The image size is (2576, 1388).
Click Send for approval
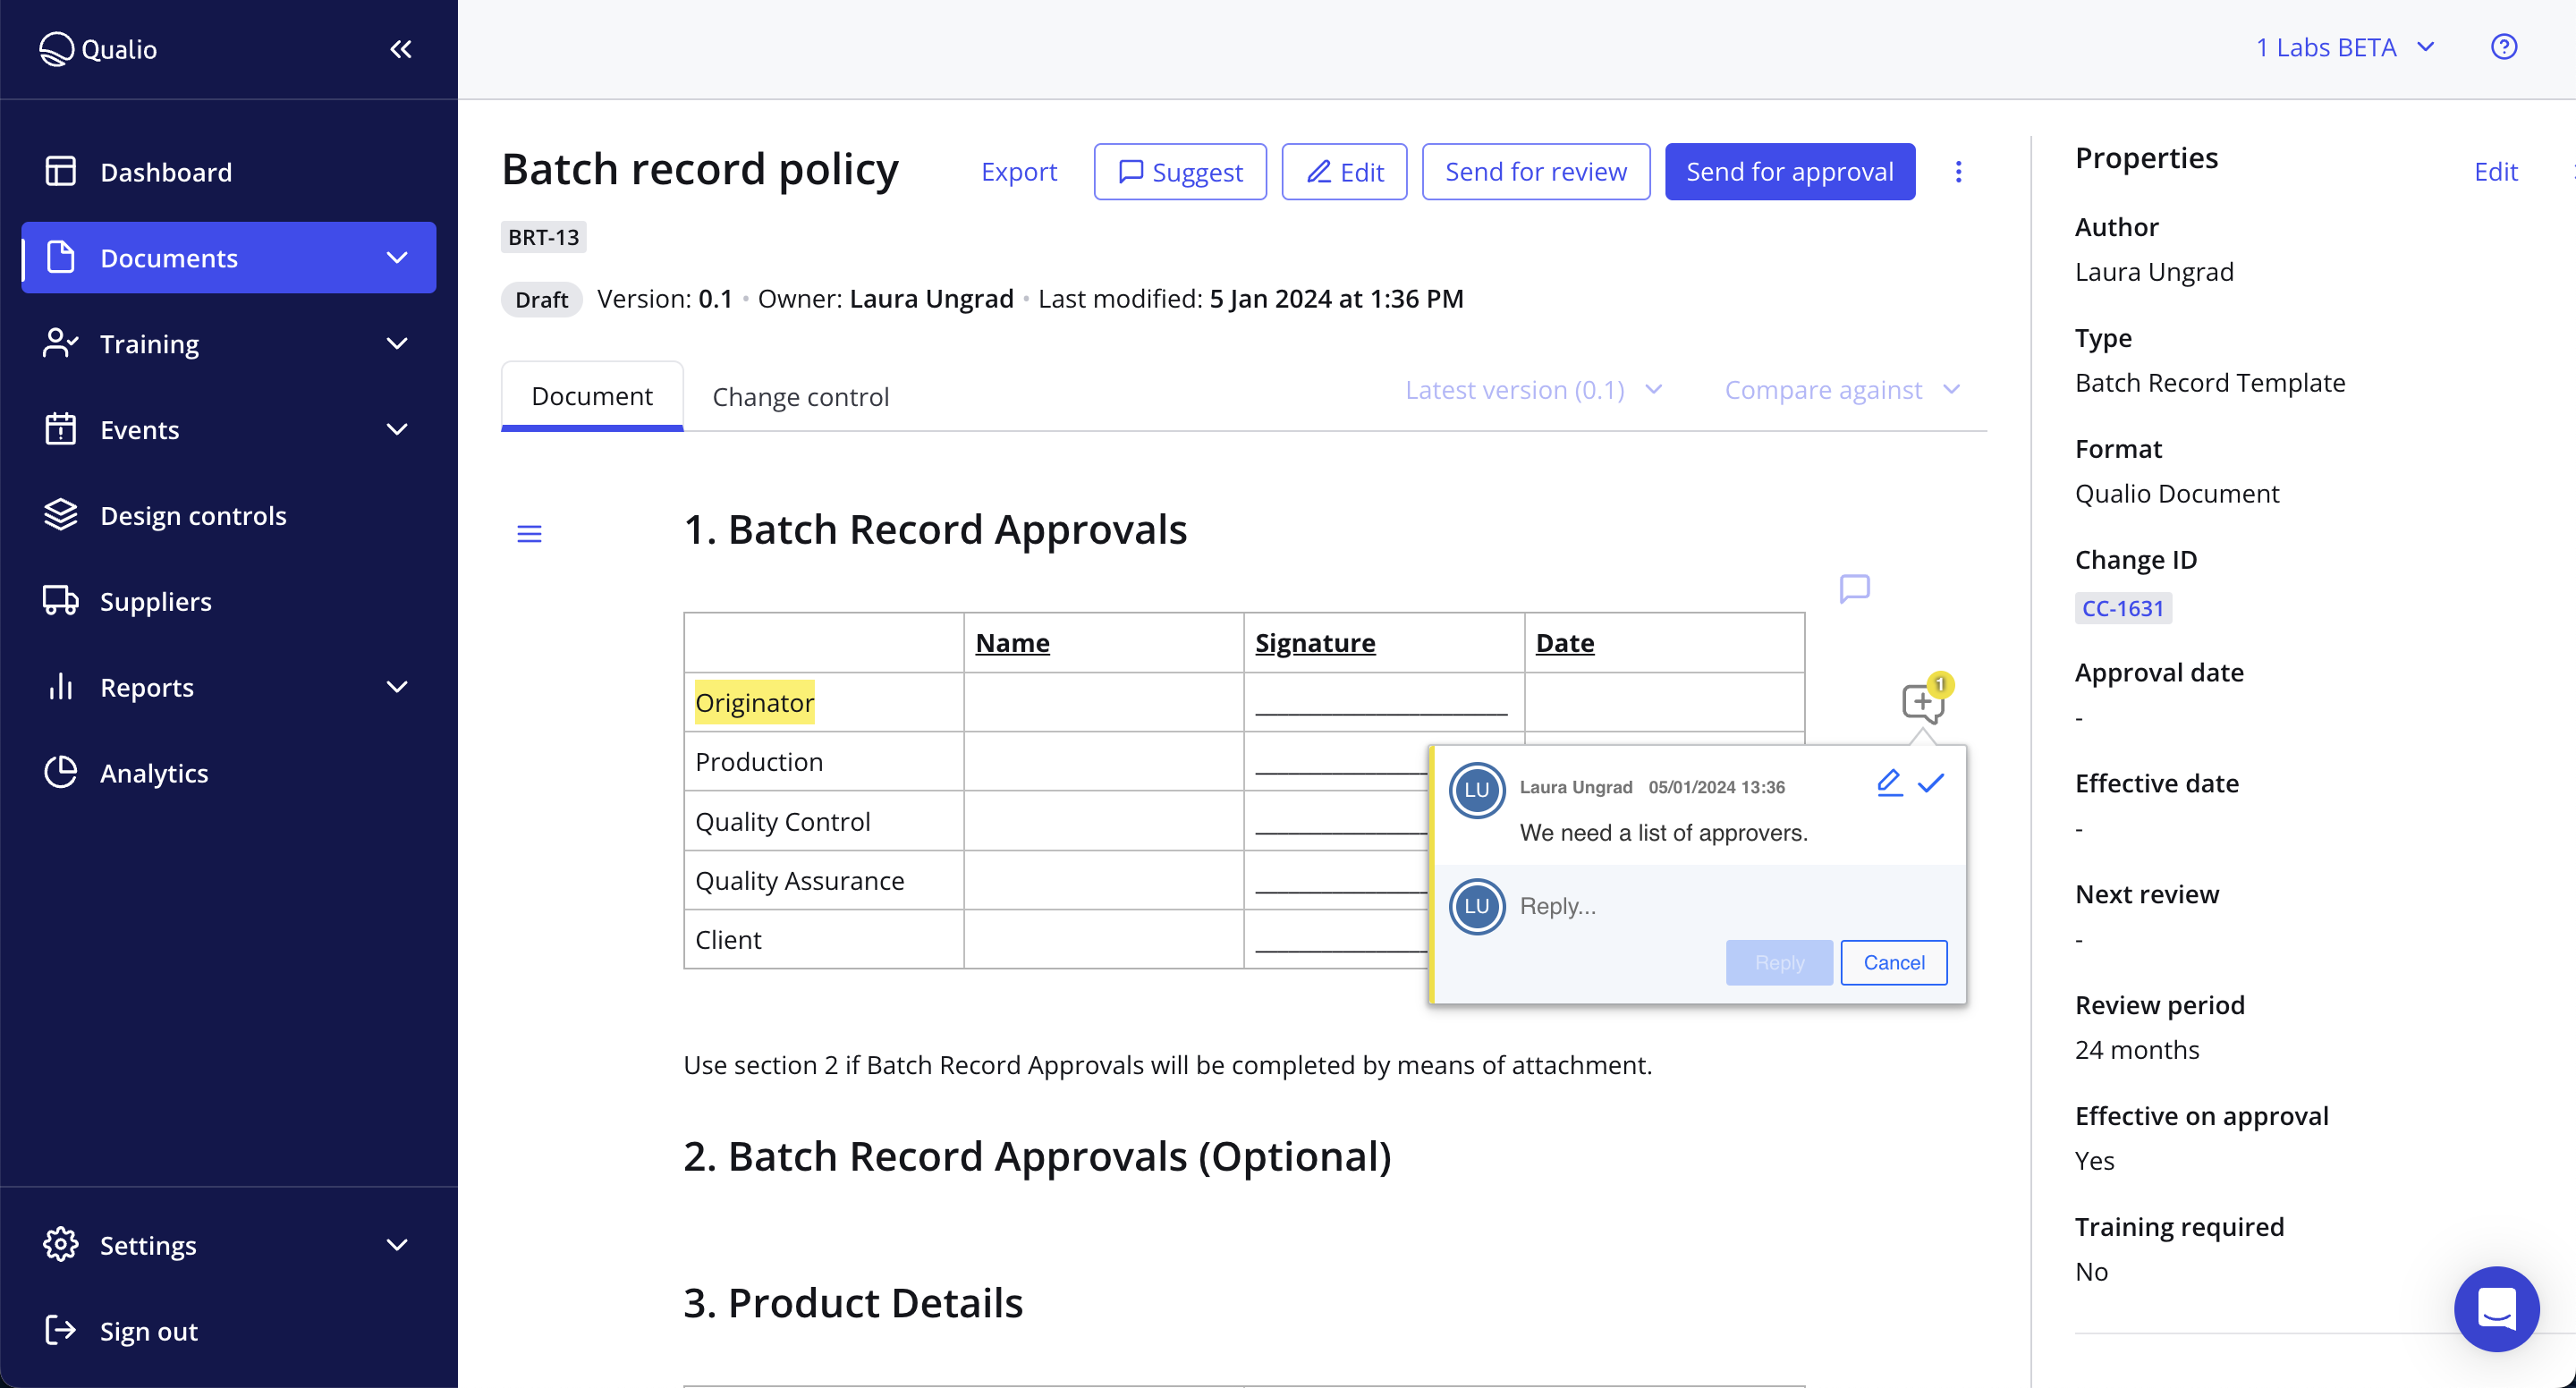click(1789, 171)
